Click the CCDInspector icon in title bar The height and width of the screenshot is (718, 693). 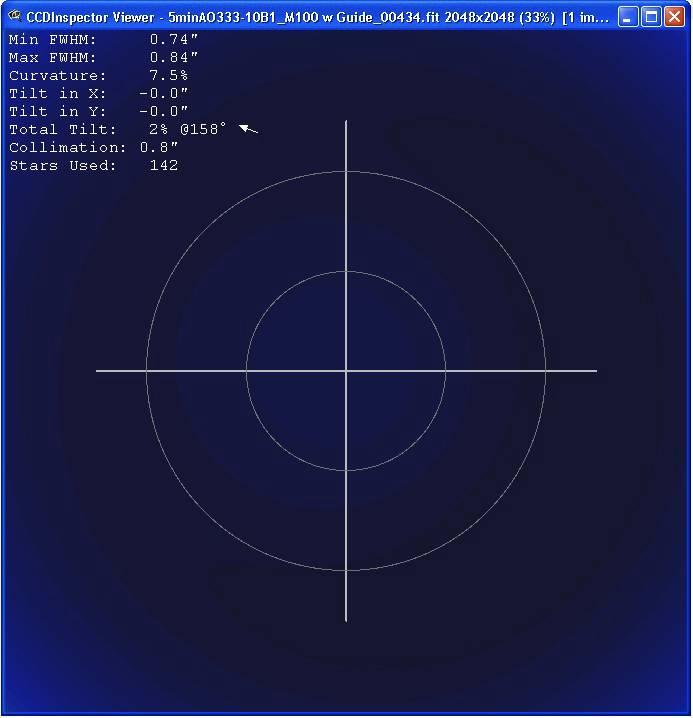(x=15, y=16)
